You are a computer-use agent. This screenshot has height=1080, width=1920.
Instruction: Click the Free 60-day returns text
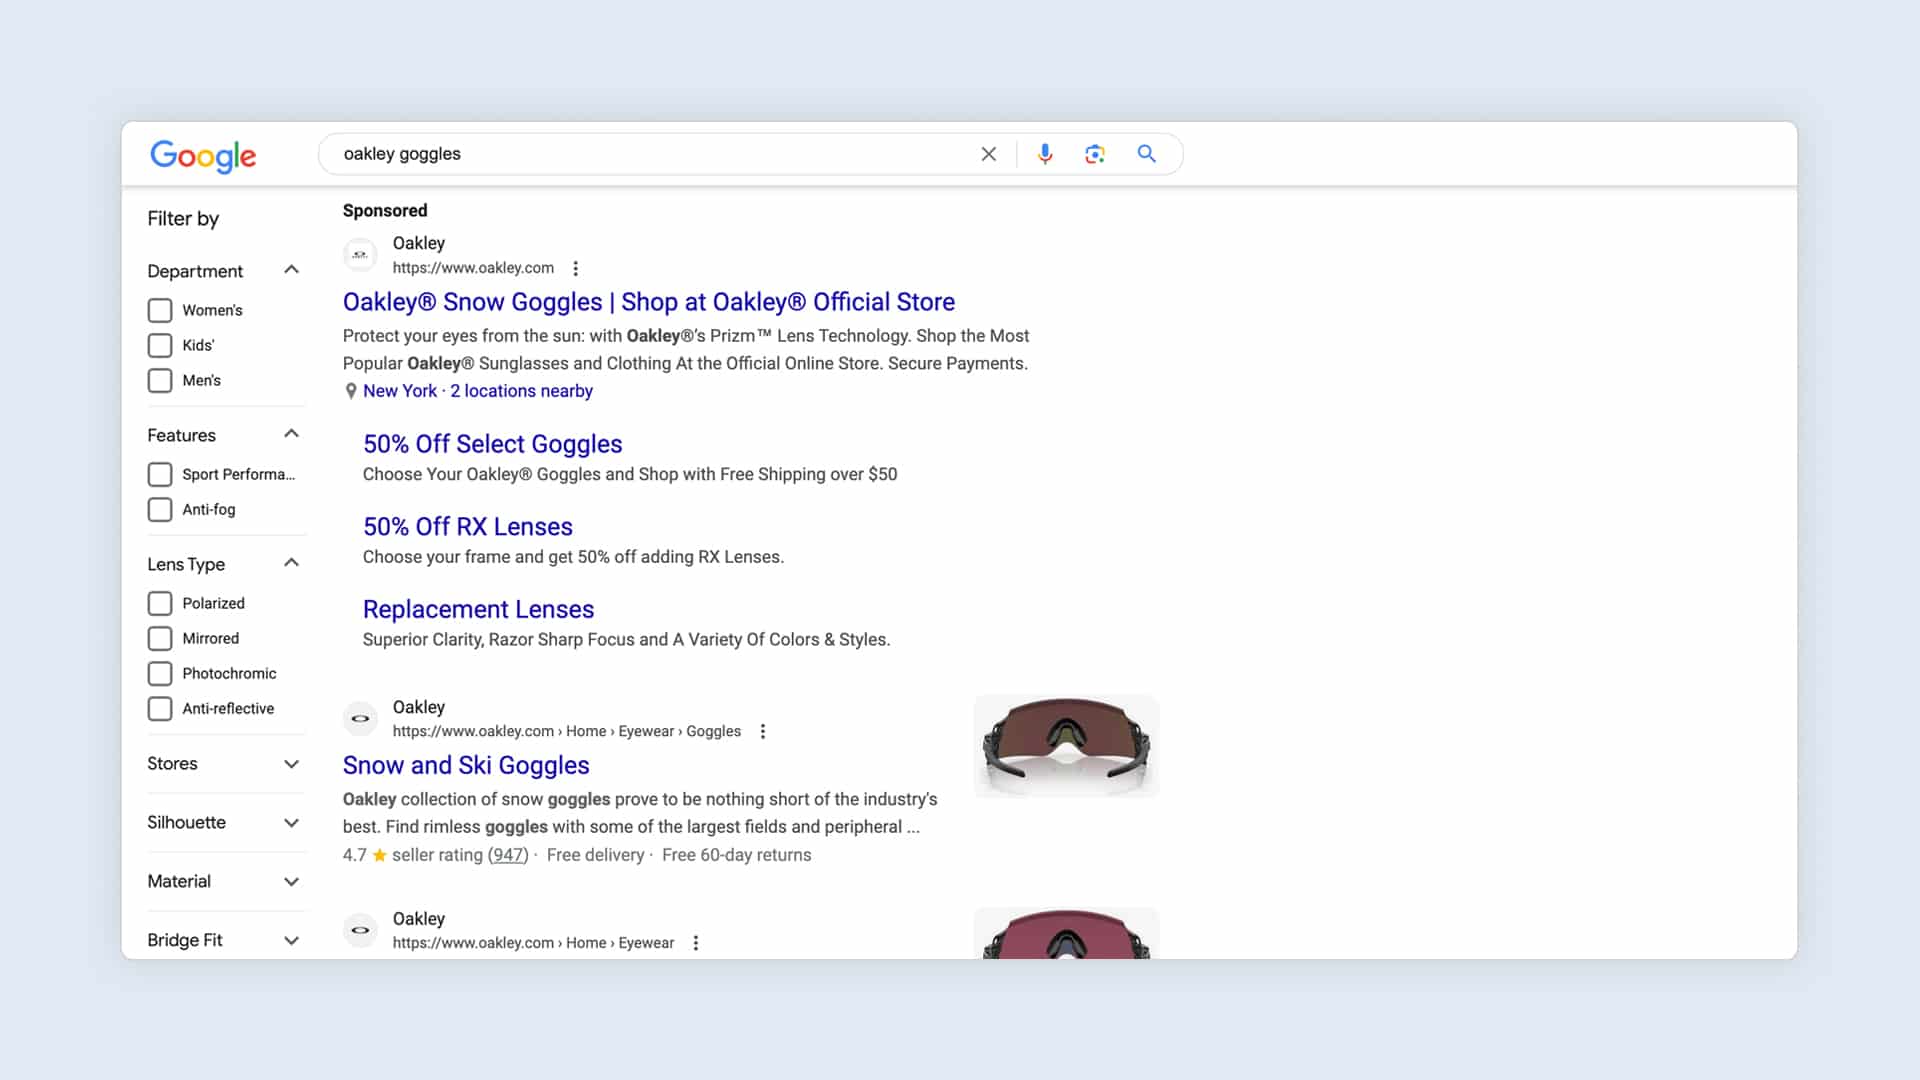click(736, 855)
